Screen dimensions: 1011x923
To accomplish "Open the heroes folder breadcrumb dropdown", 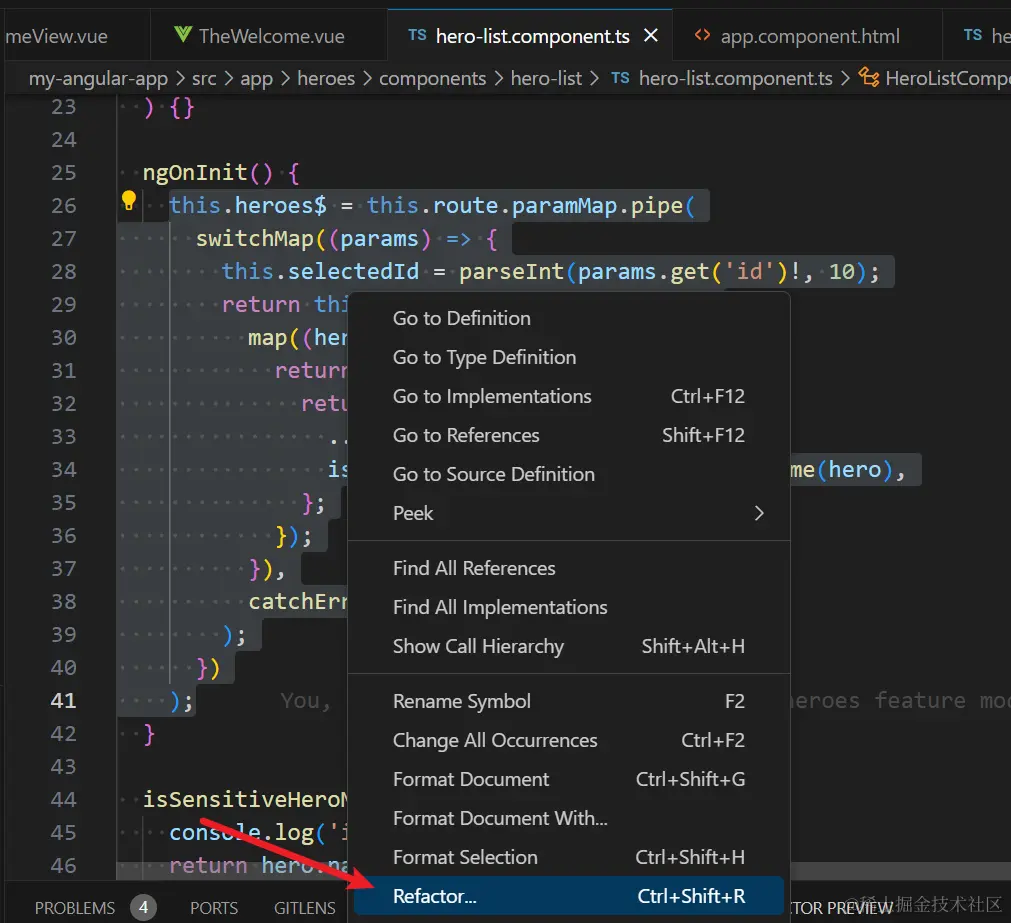I will pyautogui.click(x=325, y=78).
